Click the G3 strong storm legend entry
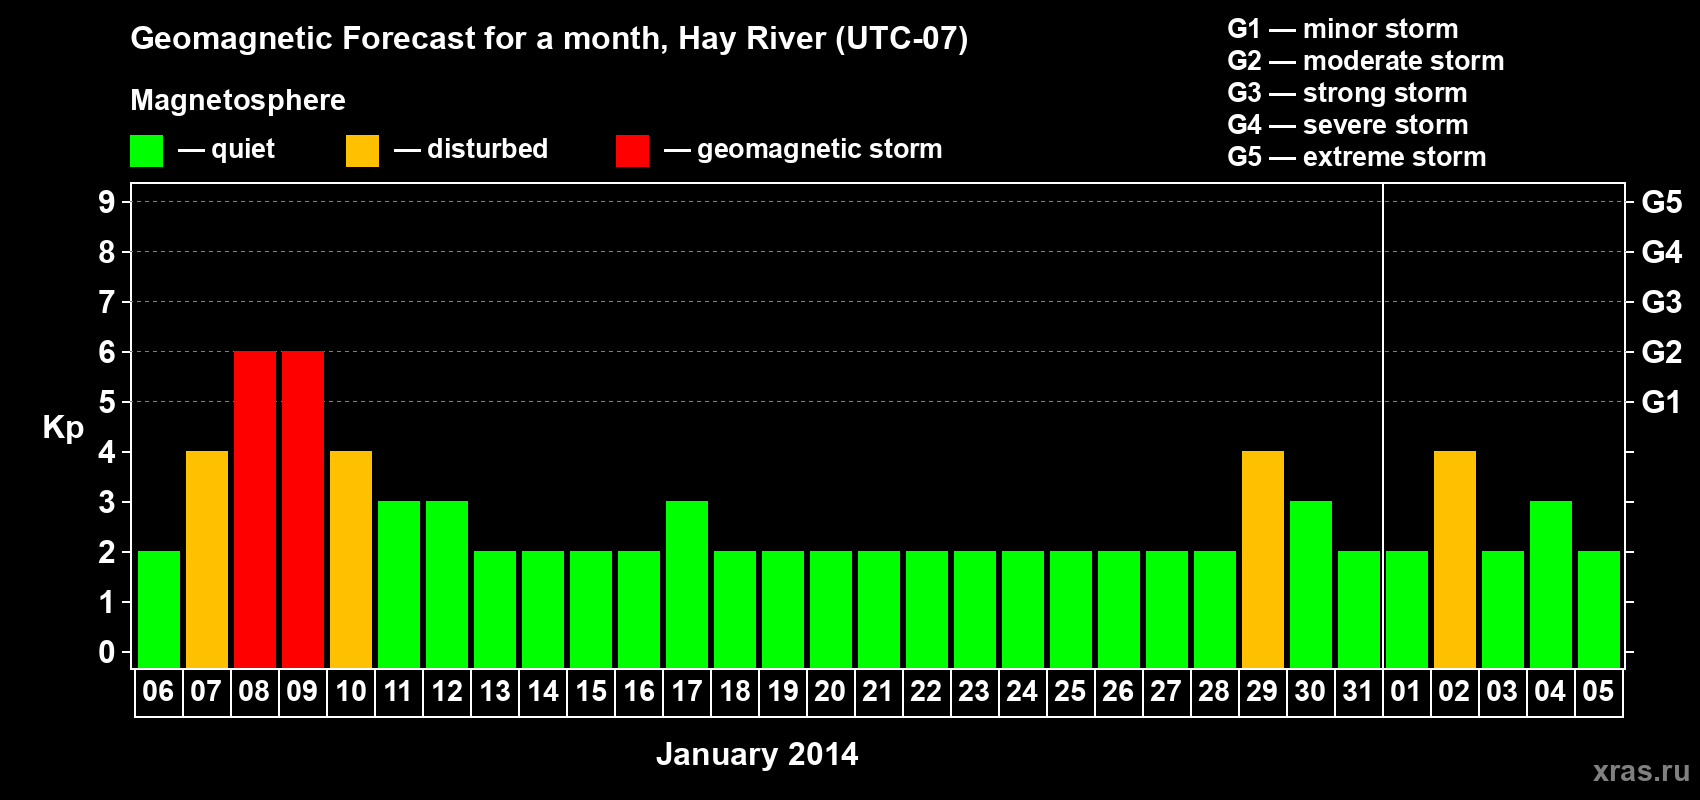 [1347, 93]
